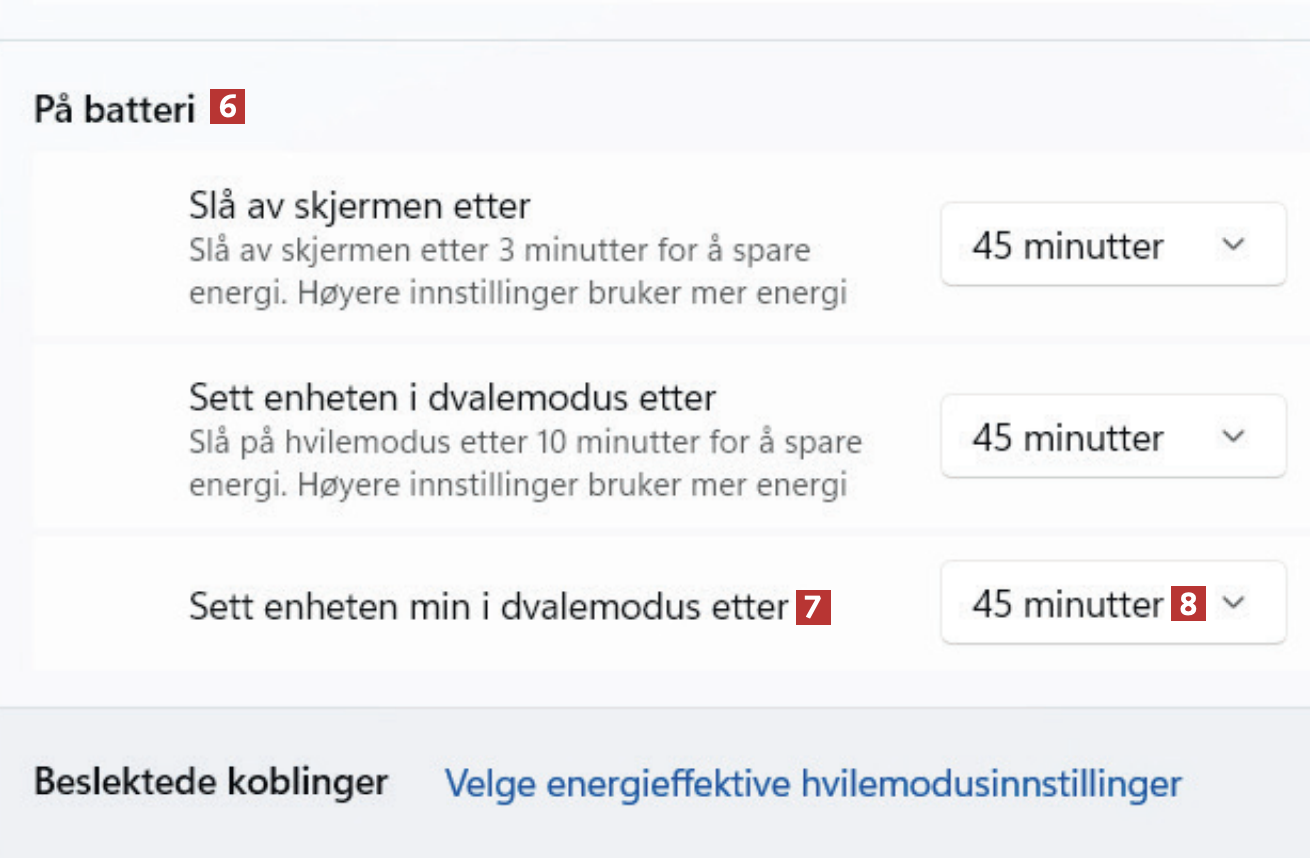
Task: Click the red number 6 badge
Action: 227,107
